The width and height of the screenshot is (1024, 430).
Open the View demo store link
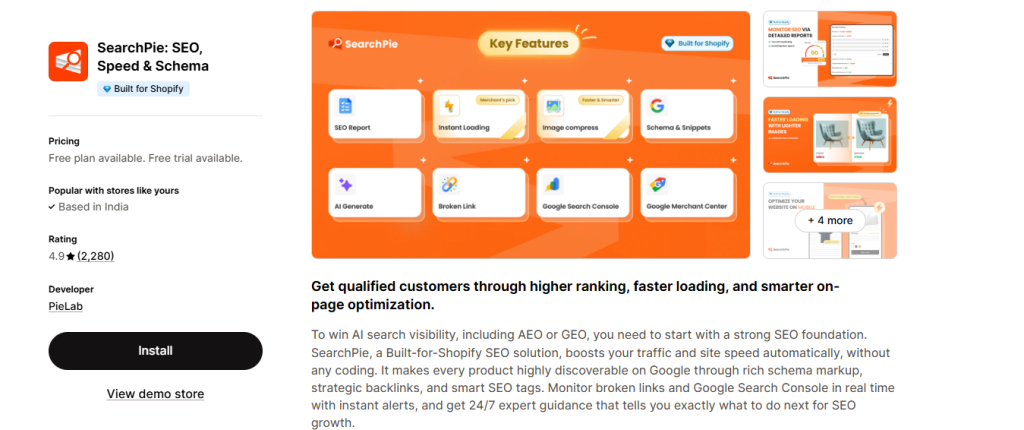click(x=155, y=394)
